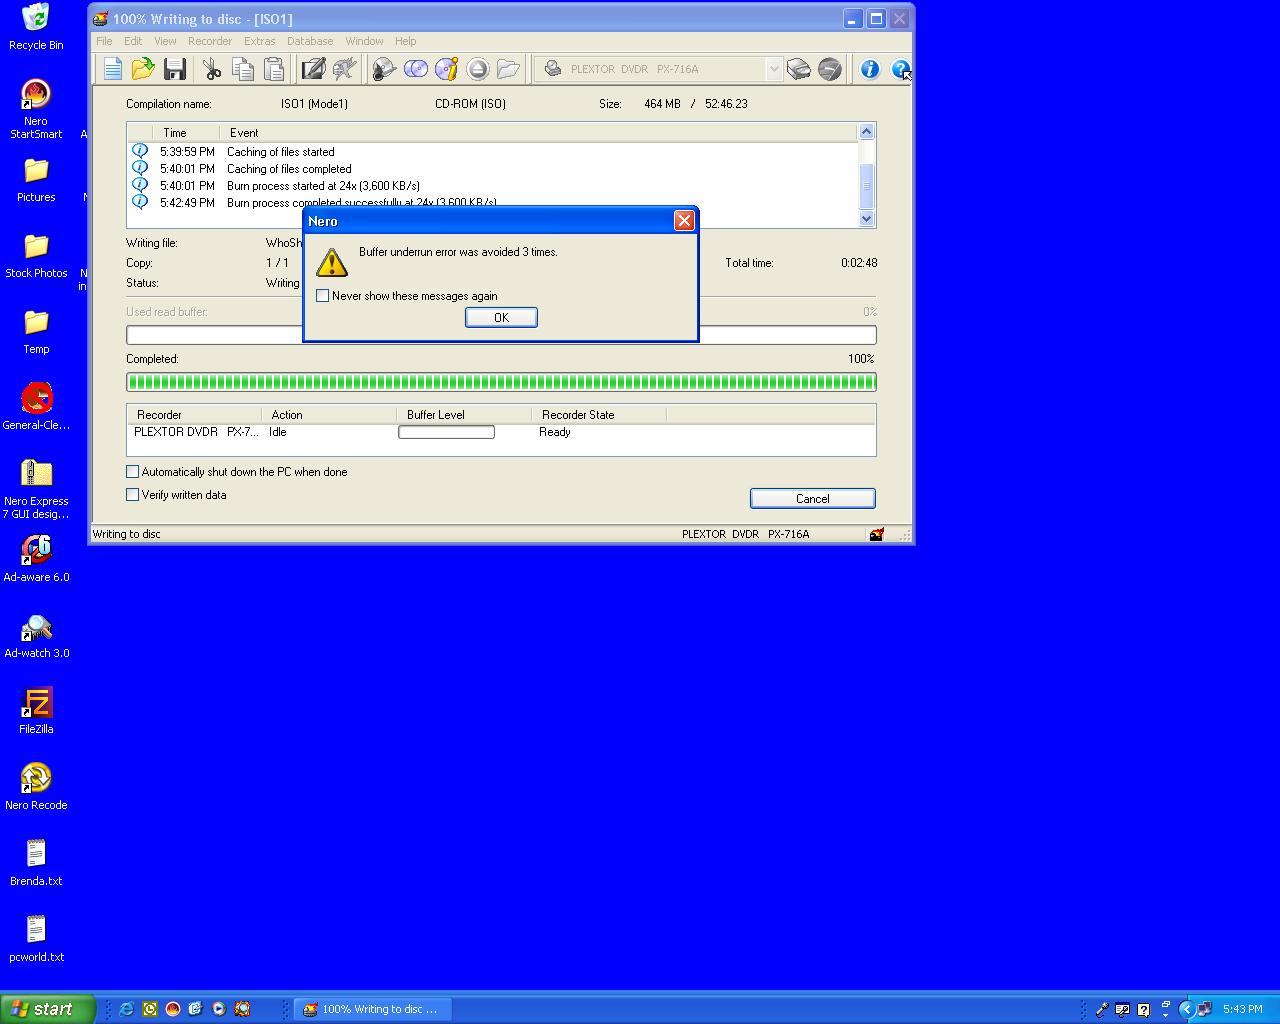Screen dimensions: 1280x1024
Task: Click the Windows start button
Action: coord(48,1009)
